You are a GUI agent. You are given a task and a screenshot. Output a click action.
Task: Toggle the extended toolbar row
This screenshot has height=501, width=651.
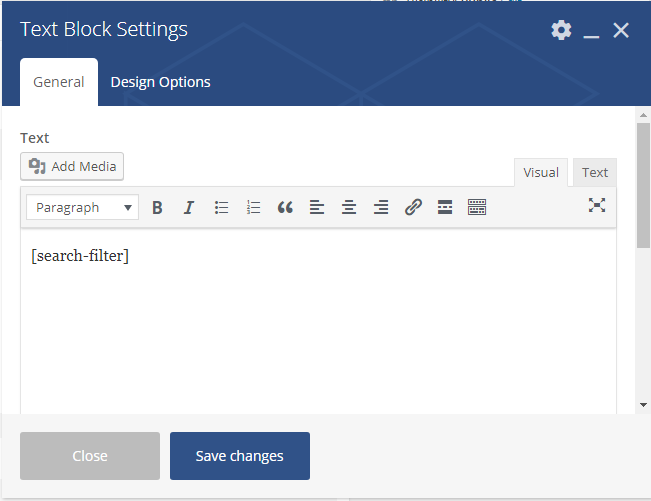(477, 208)
